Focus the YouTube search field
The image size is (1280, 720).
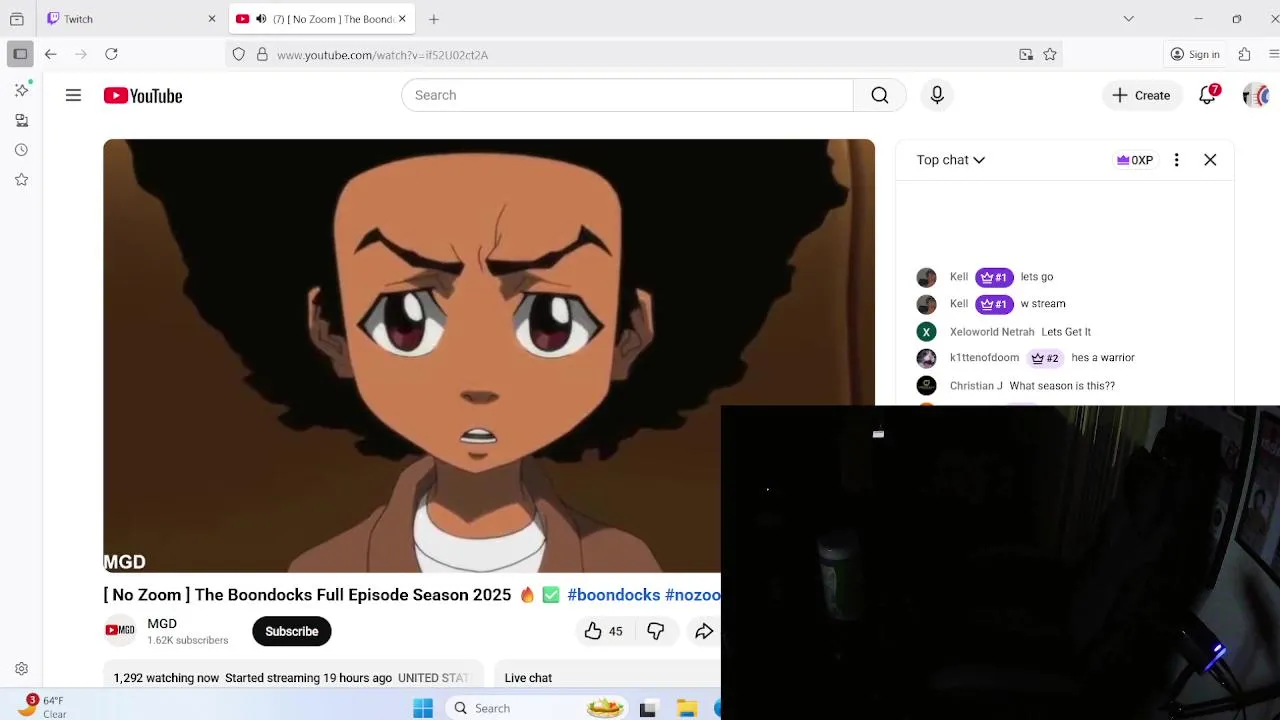coord(627,95)
